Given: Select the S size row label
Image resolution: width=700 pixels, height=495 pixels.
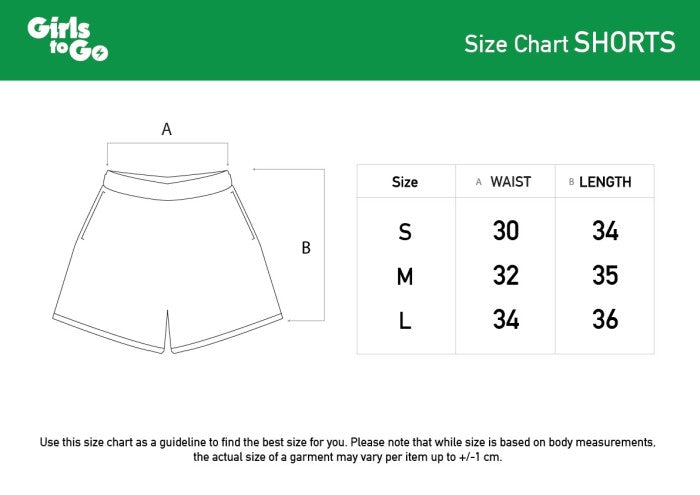Looking at the screenshot, I should tap(405, 232).
